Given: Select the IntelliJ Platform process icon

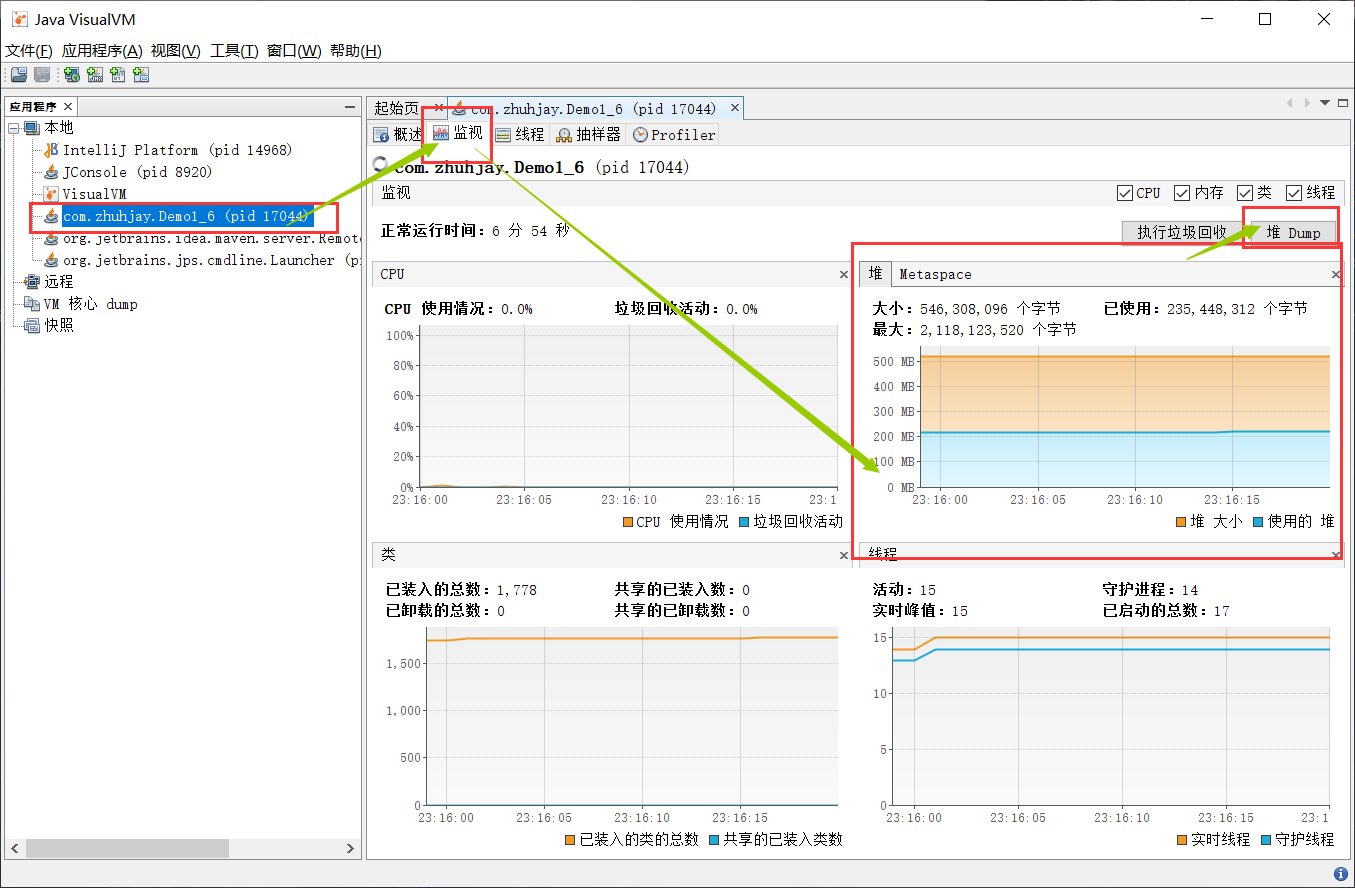Looking at the screenshot, I should [x=51, y=150].
